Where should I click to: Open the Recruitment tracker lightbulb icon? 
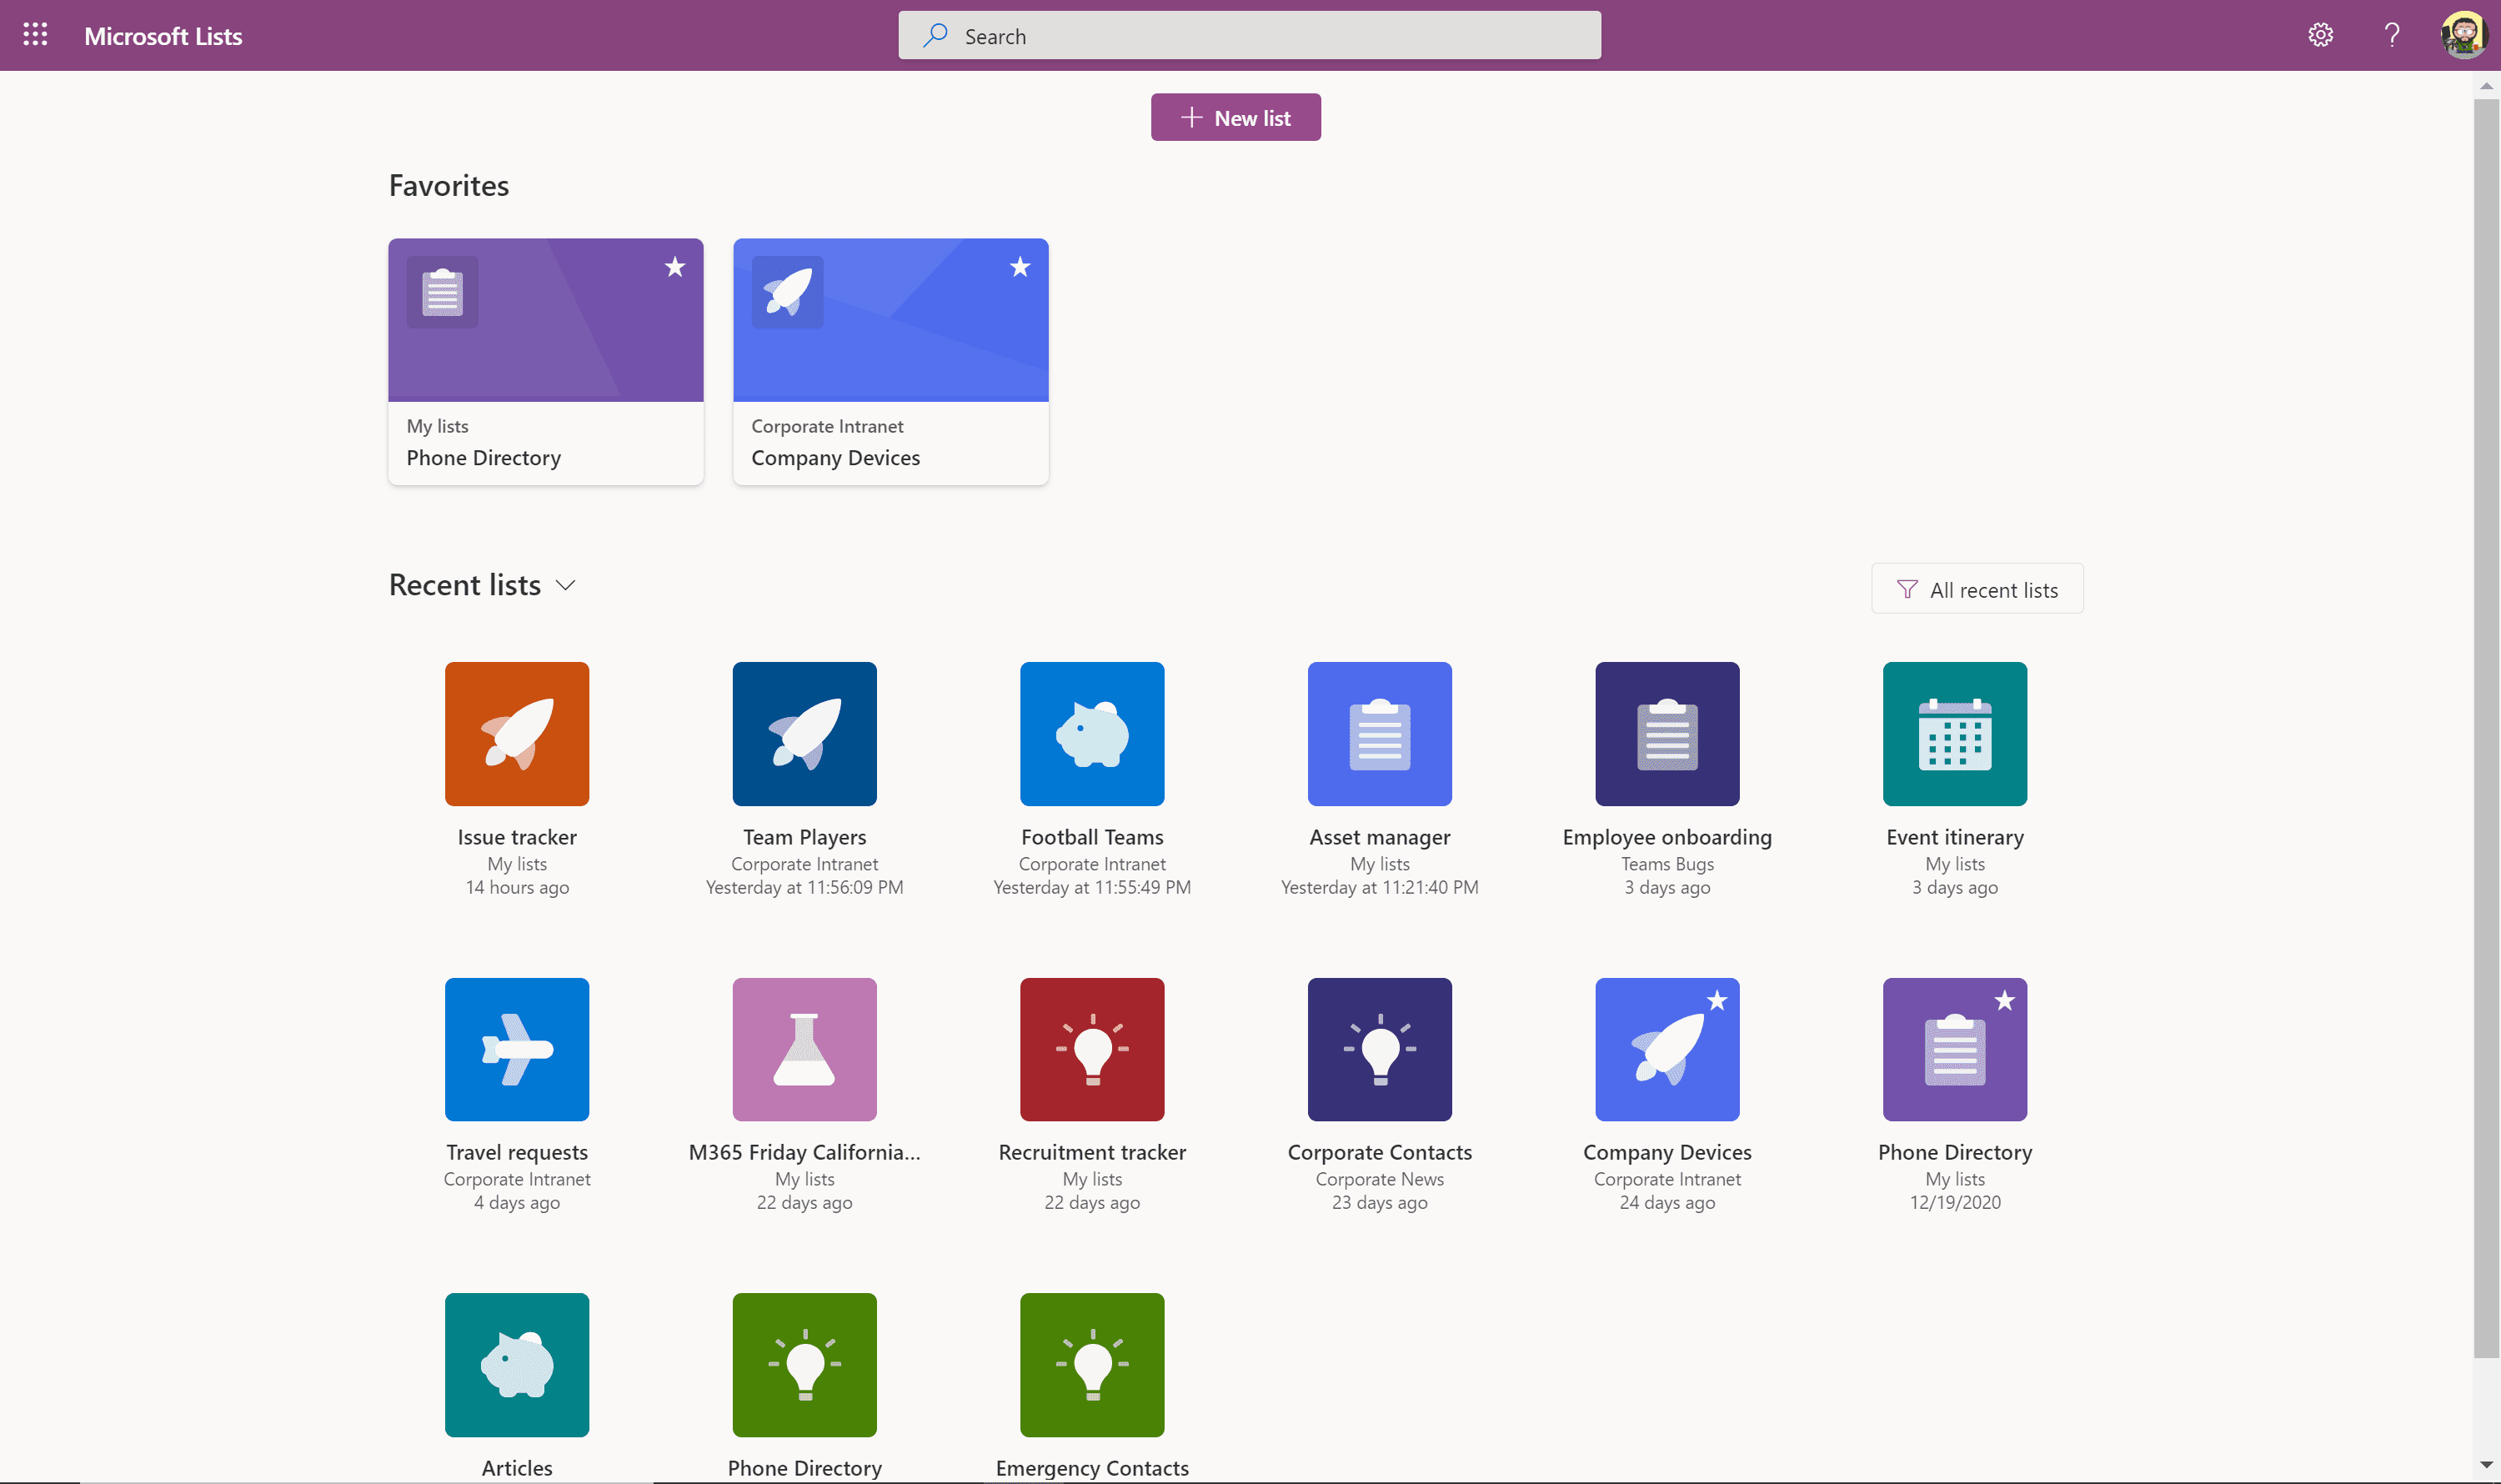pos(1092,1050)
